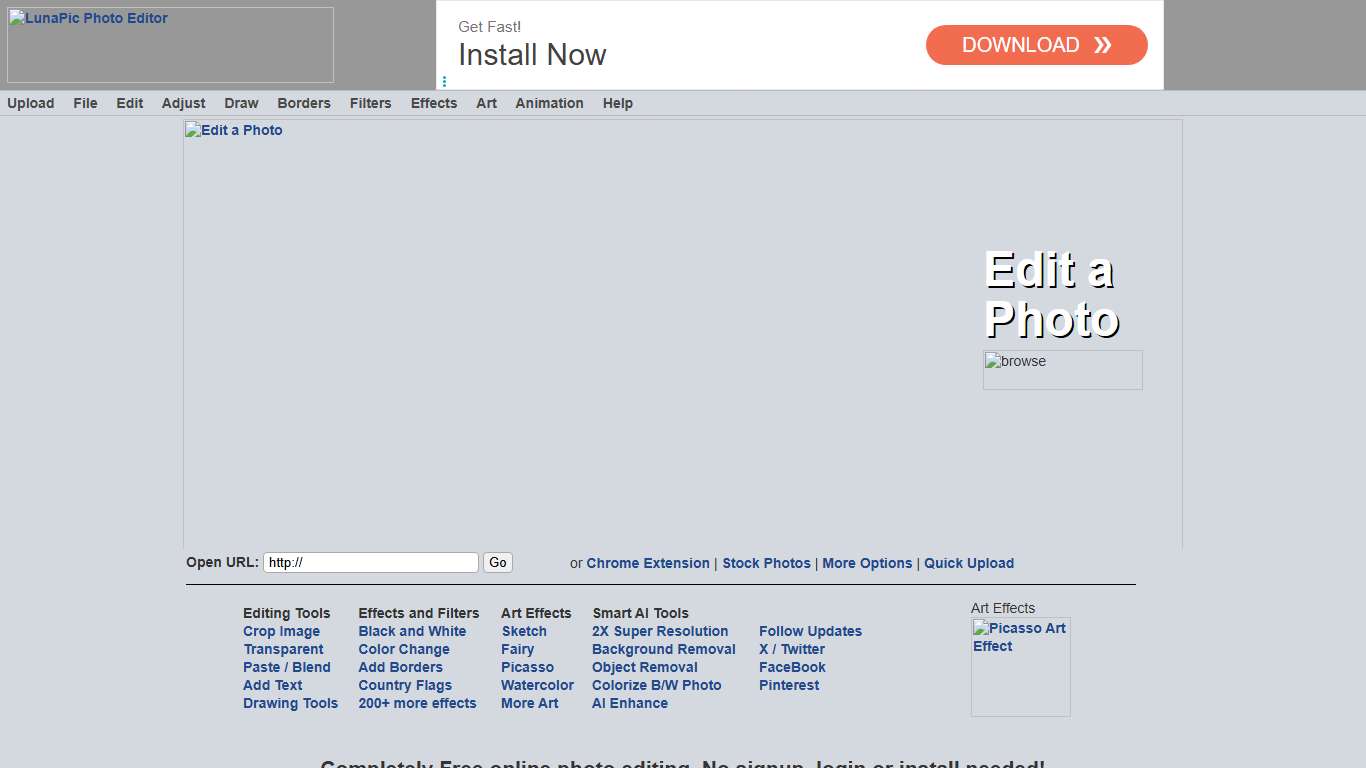Screen dimensions: 1366x768
Task: Choose the Black and White effect
Action: click(412, 631)
